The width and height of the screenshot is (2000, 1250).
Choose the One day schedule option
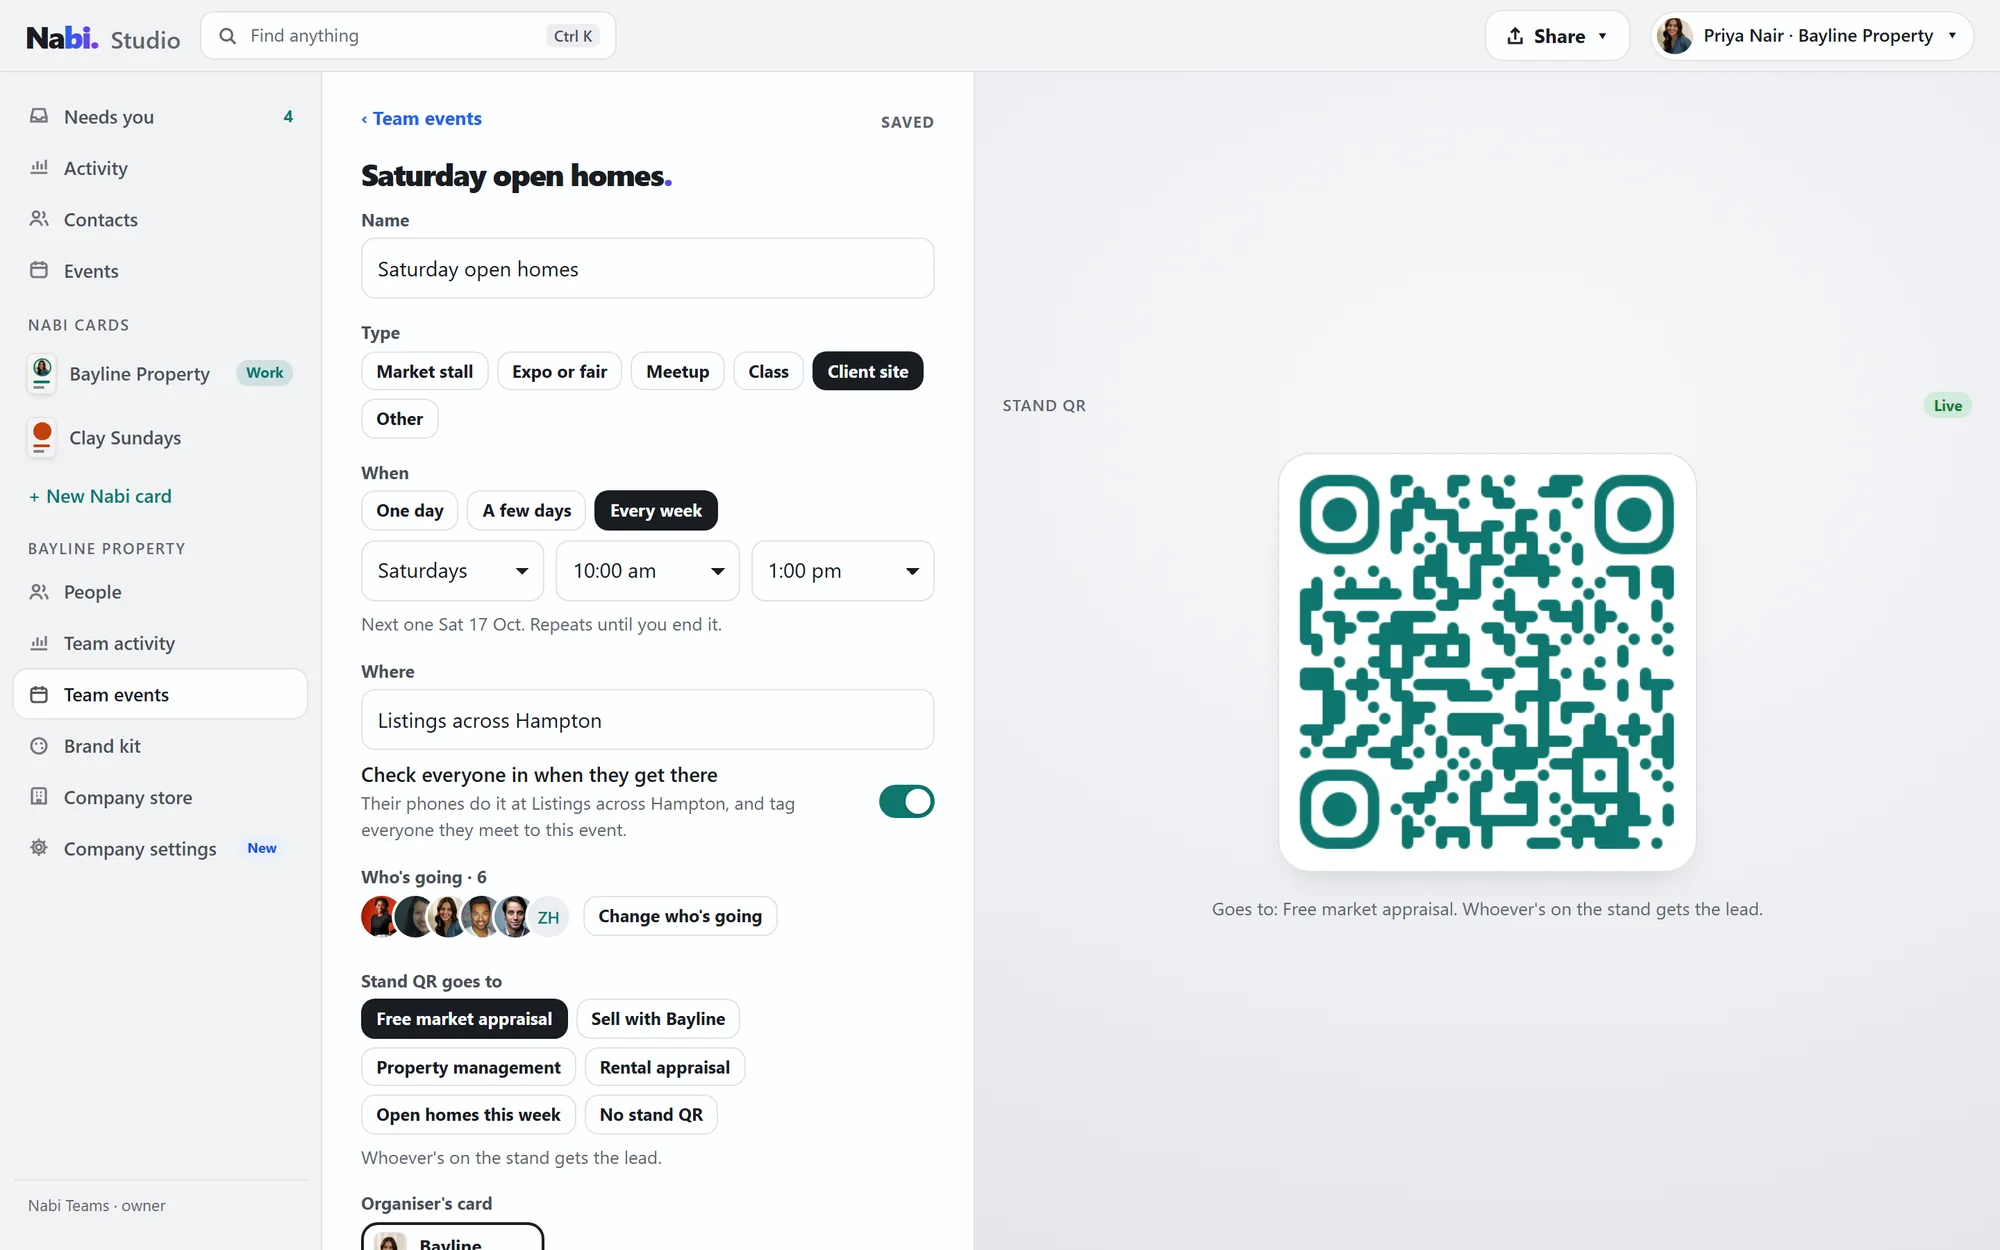pyautogui.click(x=409, y=510)
